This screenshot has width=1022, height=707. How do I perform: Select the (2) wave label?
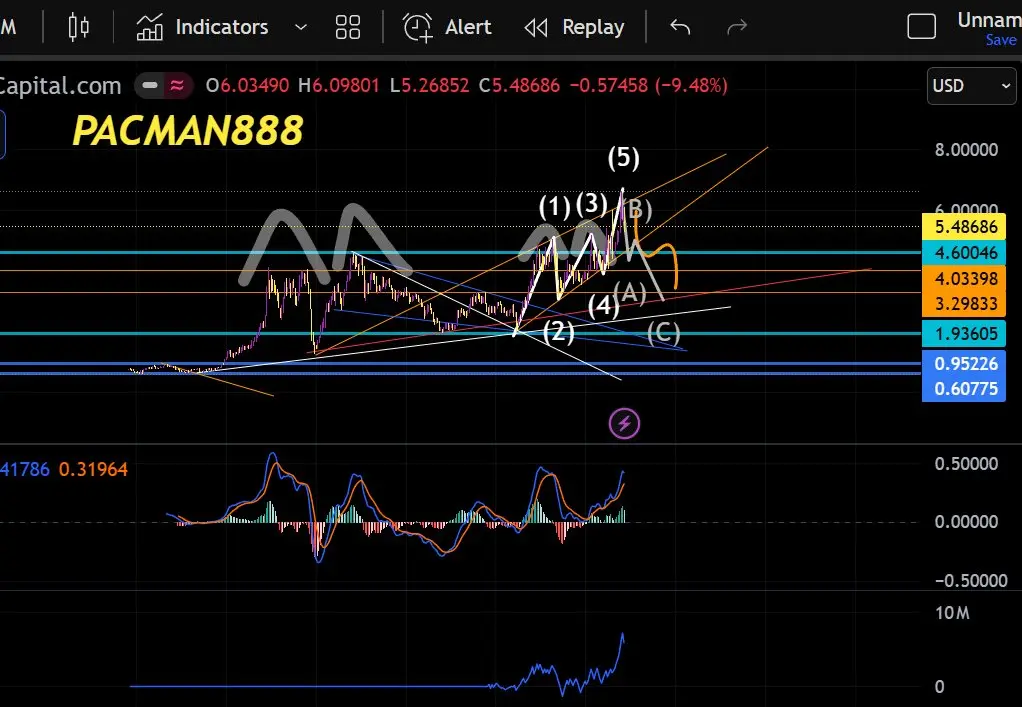pos(559,332)
